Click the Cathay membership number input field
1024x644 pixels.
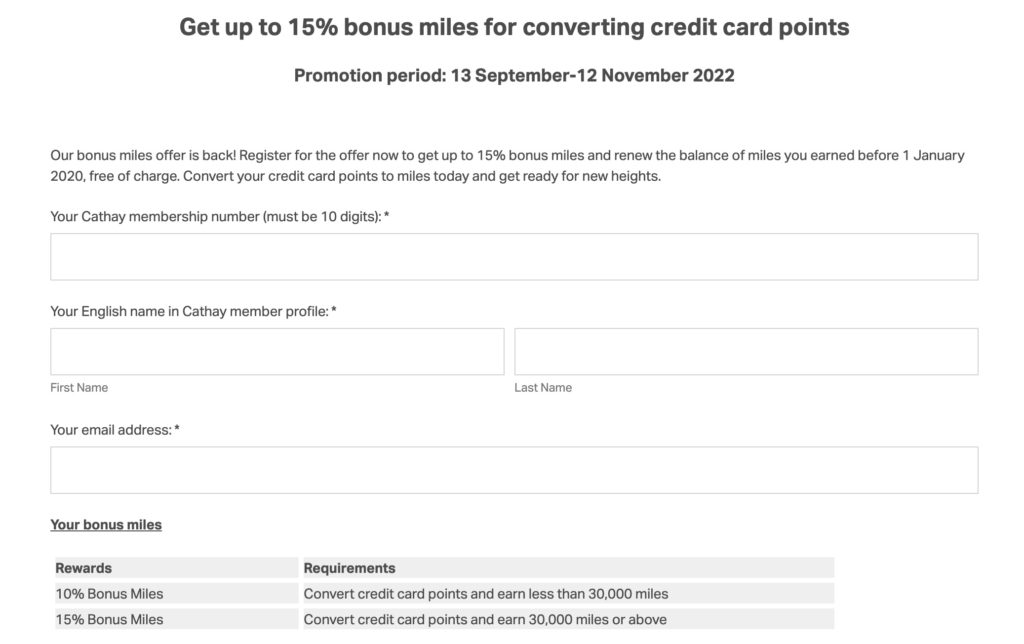514,257
